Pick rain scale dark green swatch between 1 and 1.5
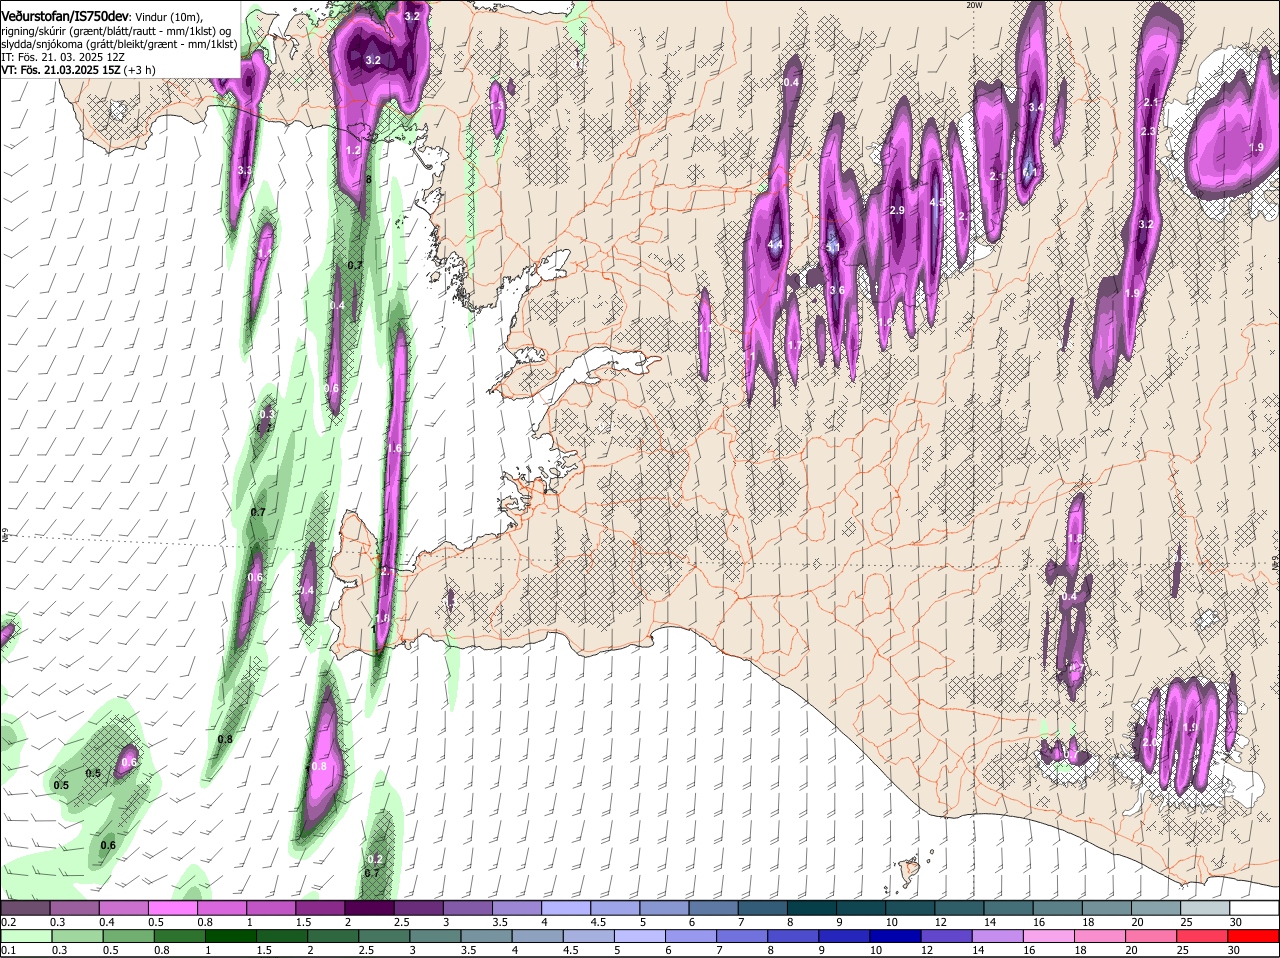This screenshot has height=958, width=1280. click(231, 936)
